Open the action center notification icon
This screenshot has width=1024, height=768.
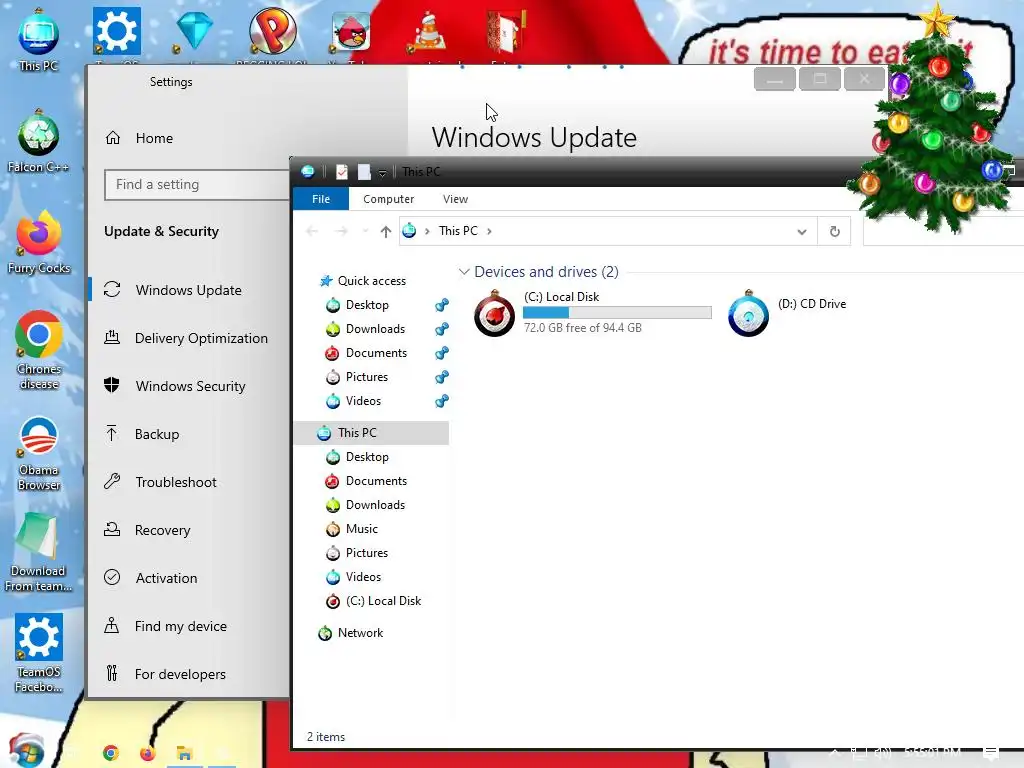tap(991, 753)
